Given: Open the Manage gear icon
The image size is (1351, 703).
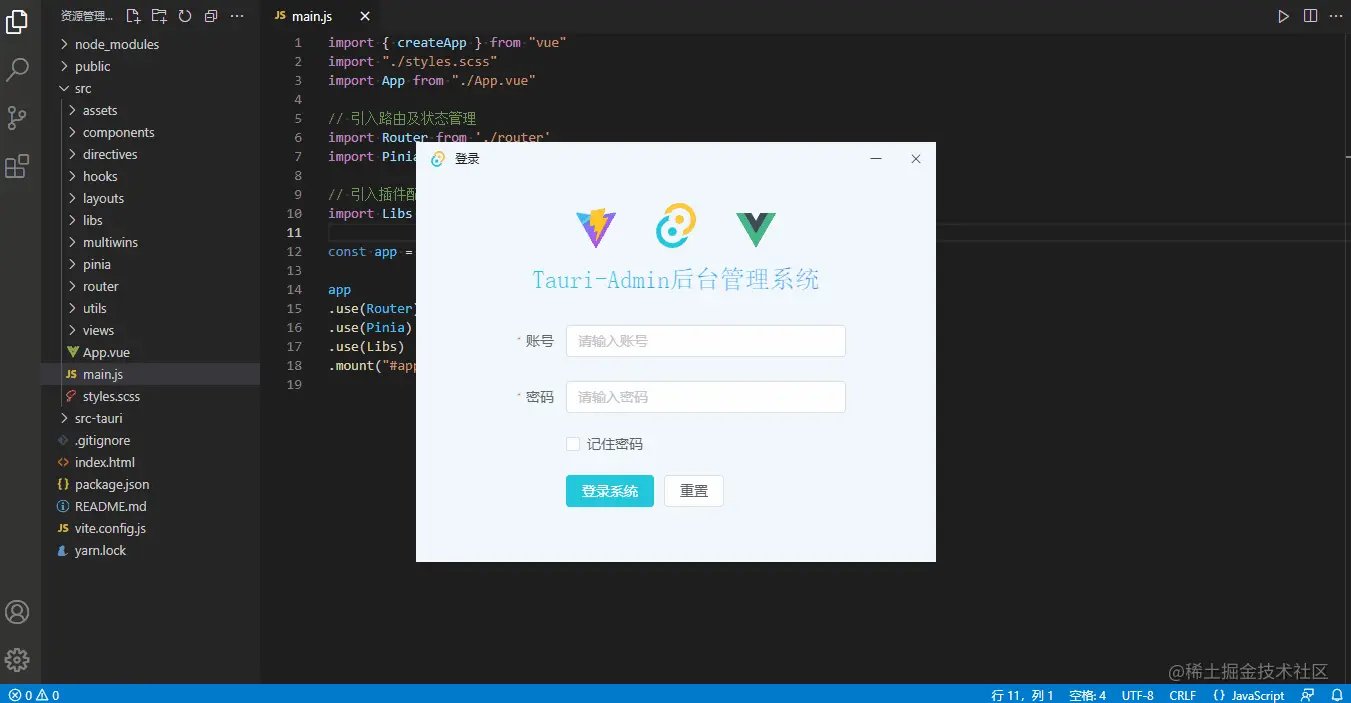Looking at the screenshot, I should (17, 660).
